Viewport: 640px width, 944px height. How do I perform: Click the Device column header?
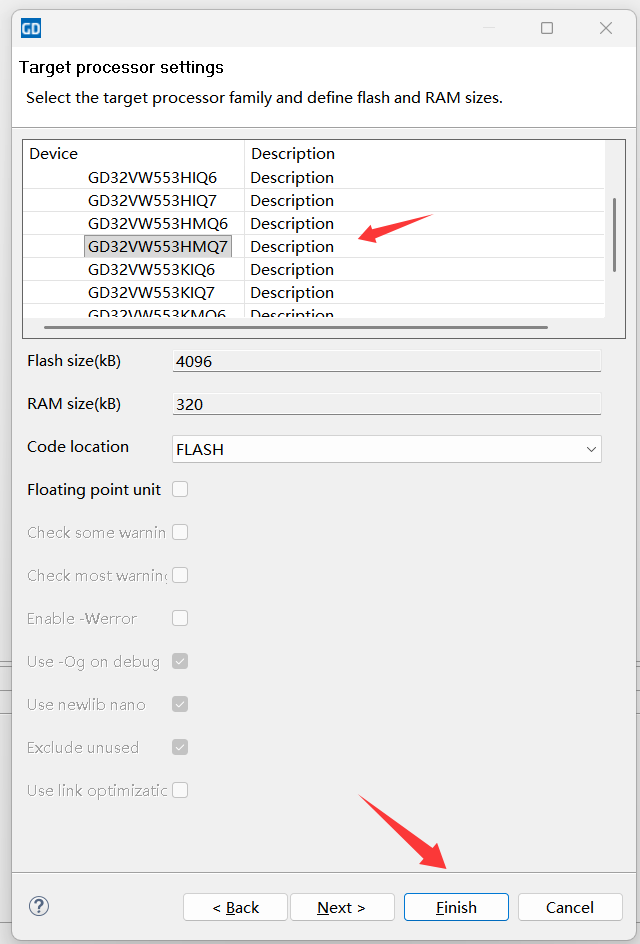click(x=54, y=153)
